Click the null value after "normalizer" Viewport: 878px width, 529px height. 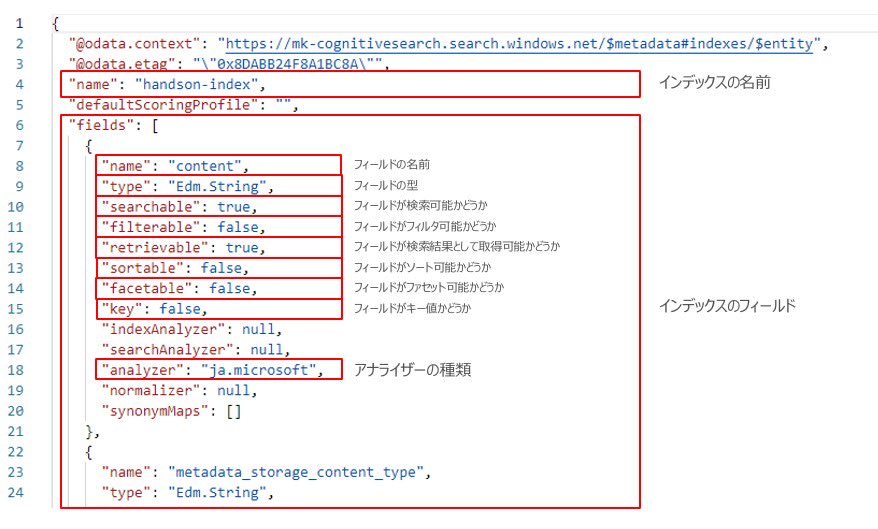coord(233,391)
